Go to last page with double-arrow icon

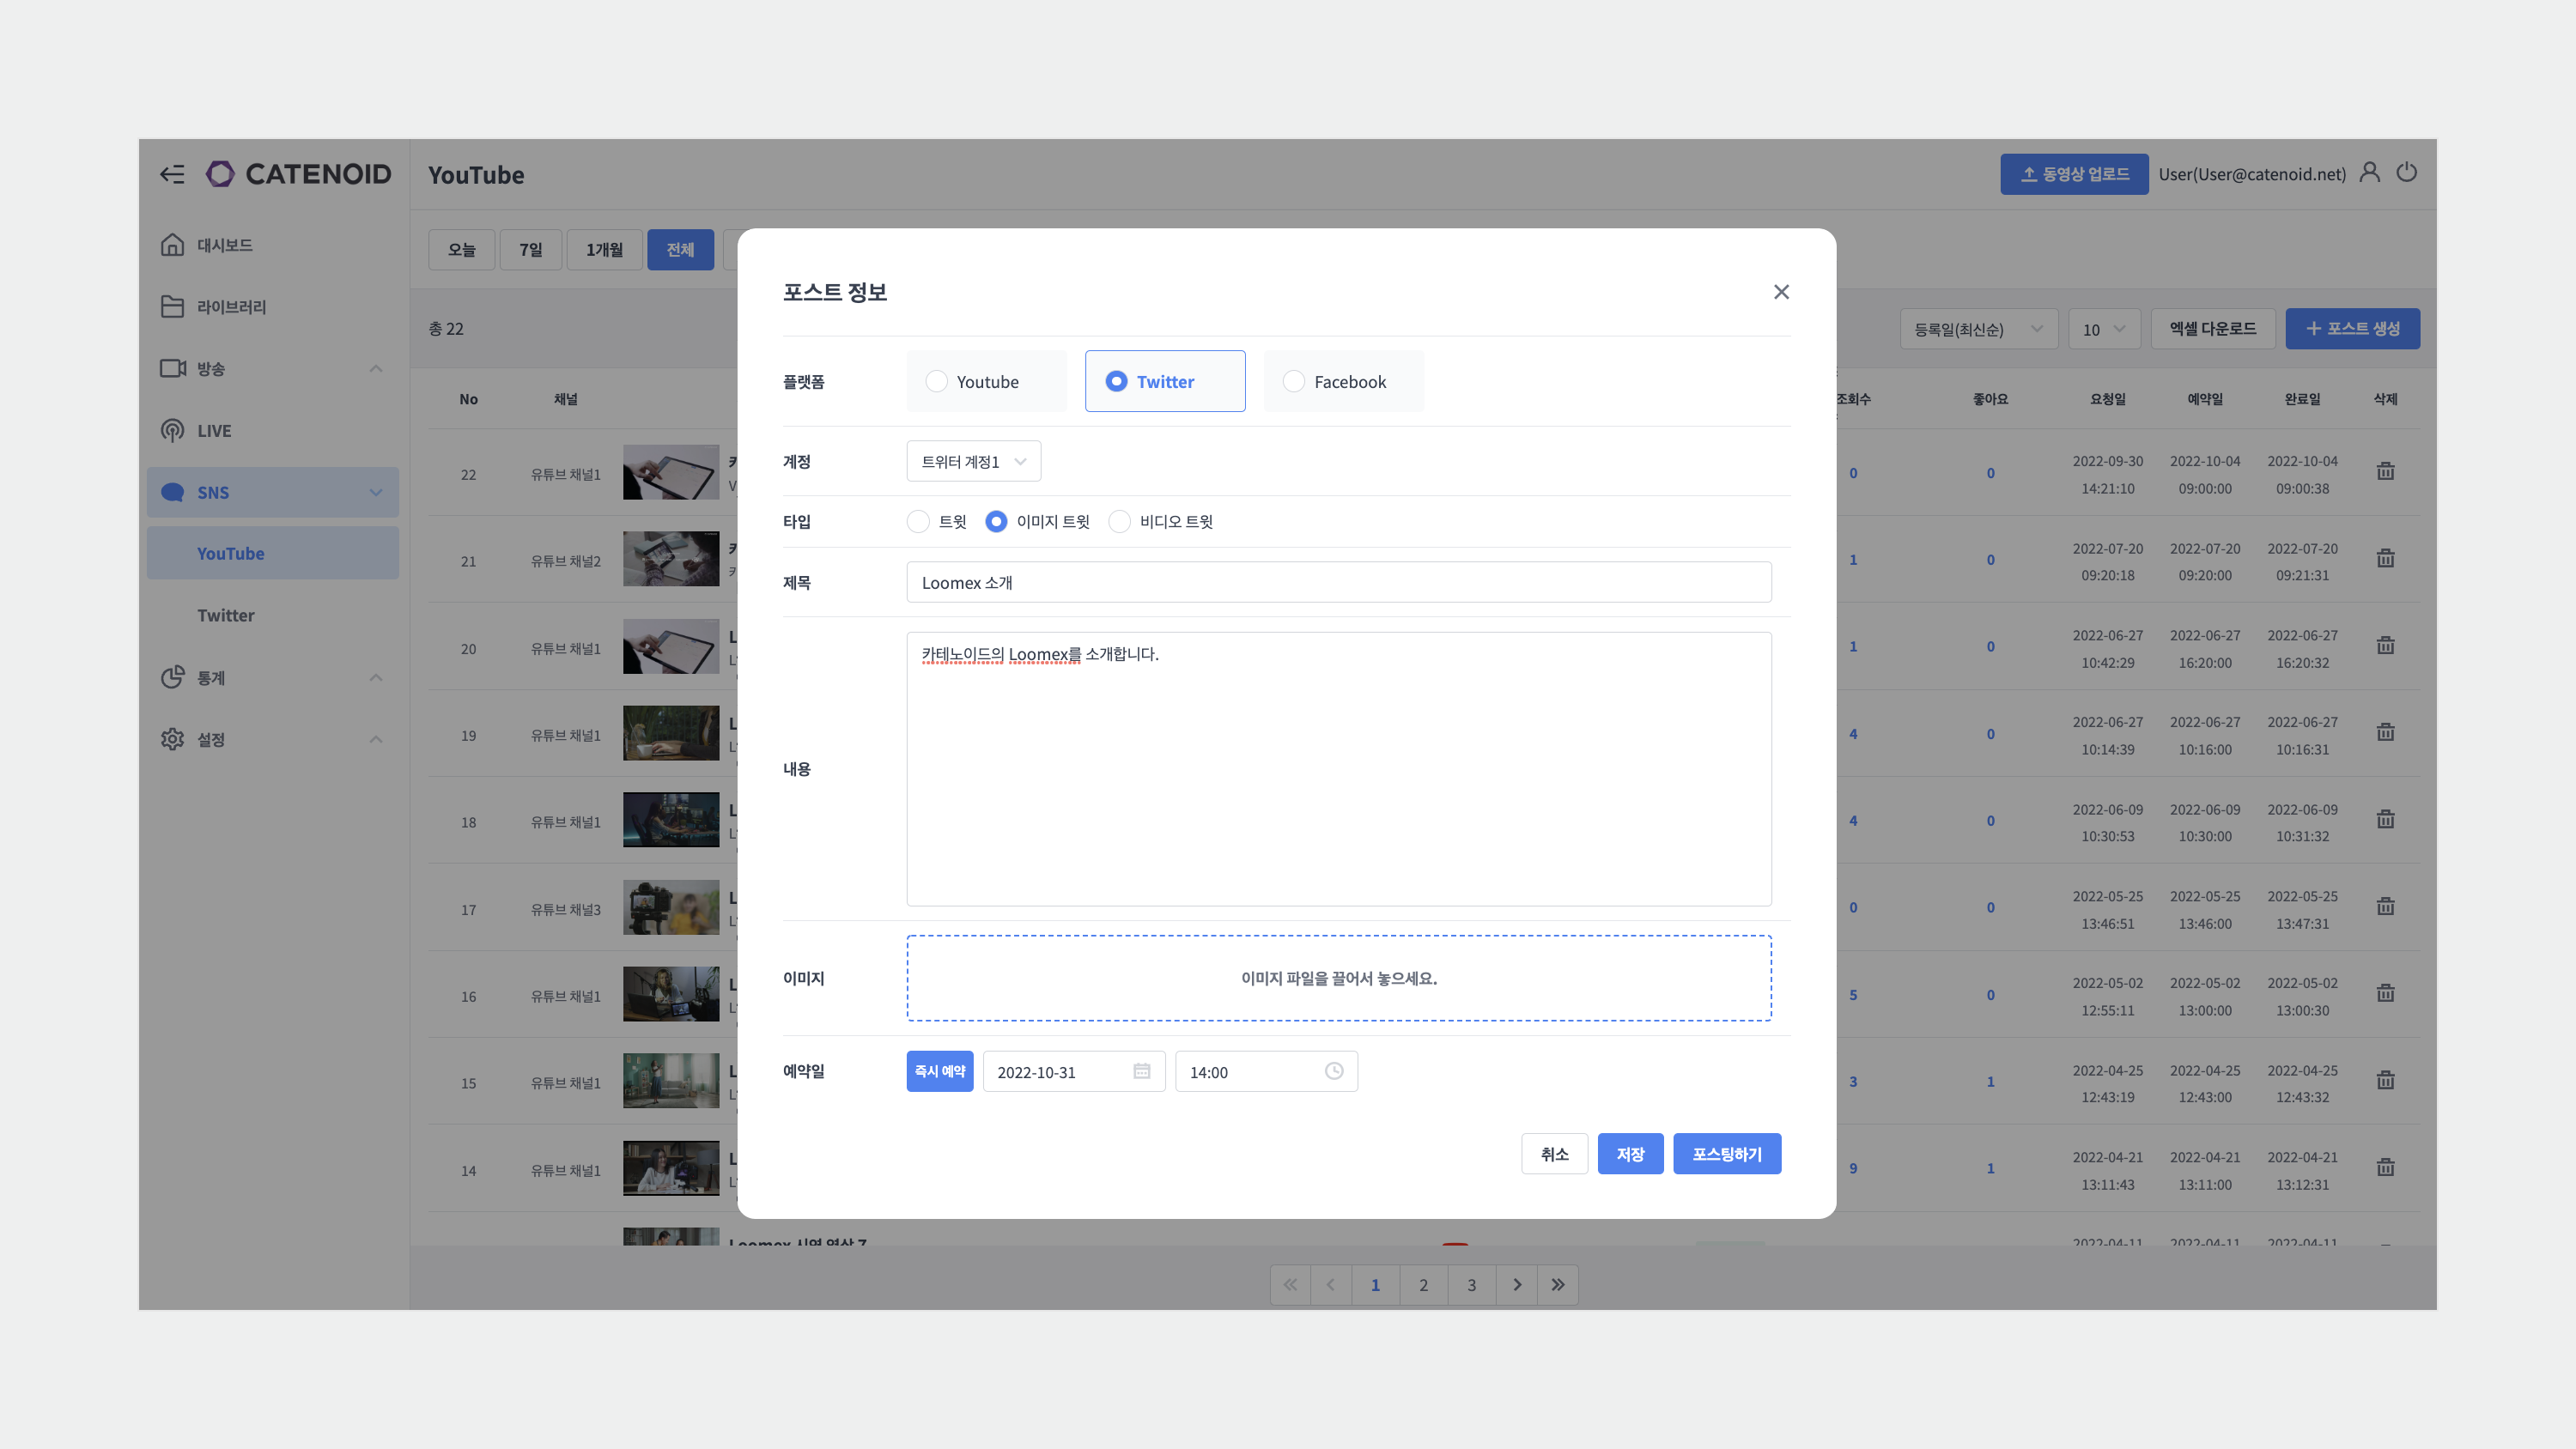1557,1285
